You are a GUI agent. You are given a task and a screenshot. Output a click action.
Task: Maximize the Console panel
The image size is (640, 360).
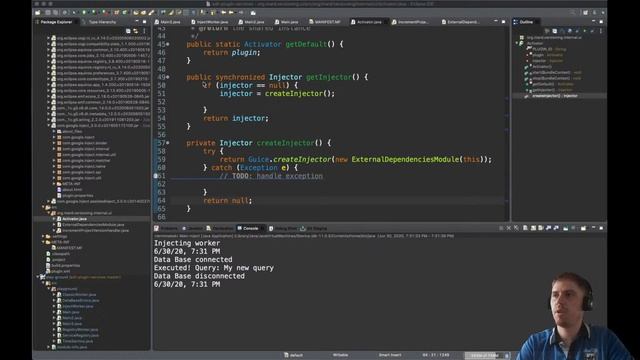coord(601,228)
